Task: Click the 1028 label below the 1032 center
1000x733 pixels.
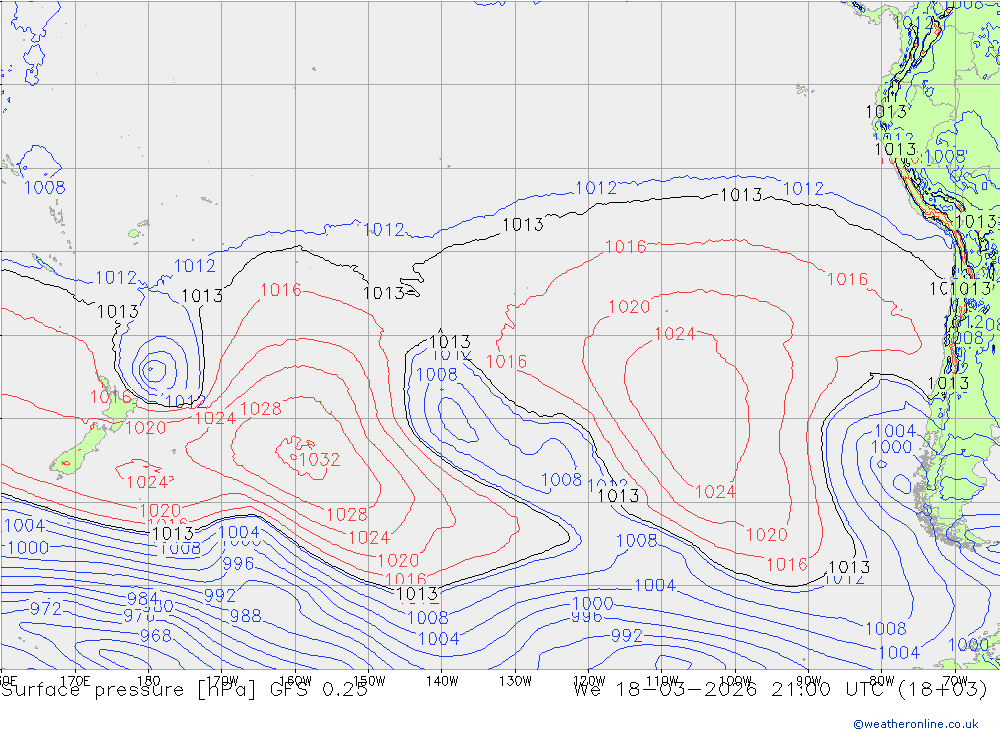Action: [x=347, y=515]
